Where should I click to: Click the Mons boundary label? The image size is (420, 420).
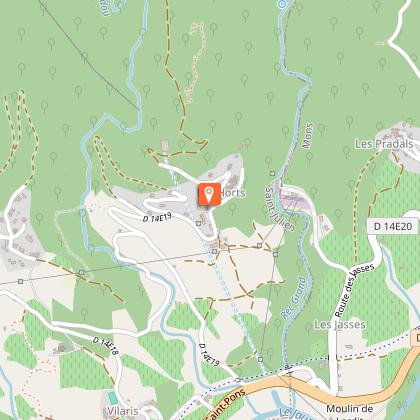click(307, 135)
